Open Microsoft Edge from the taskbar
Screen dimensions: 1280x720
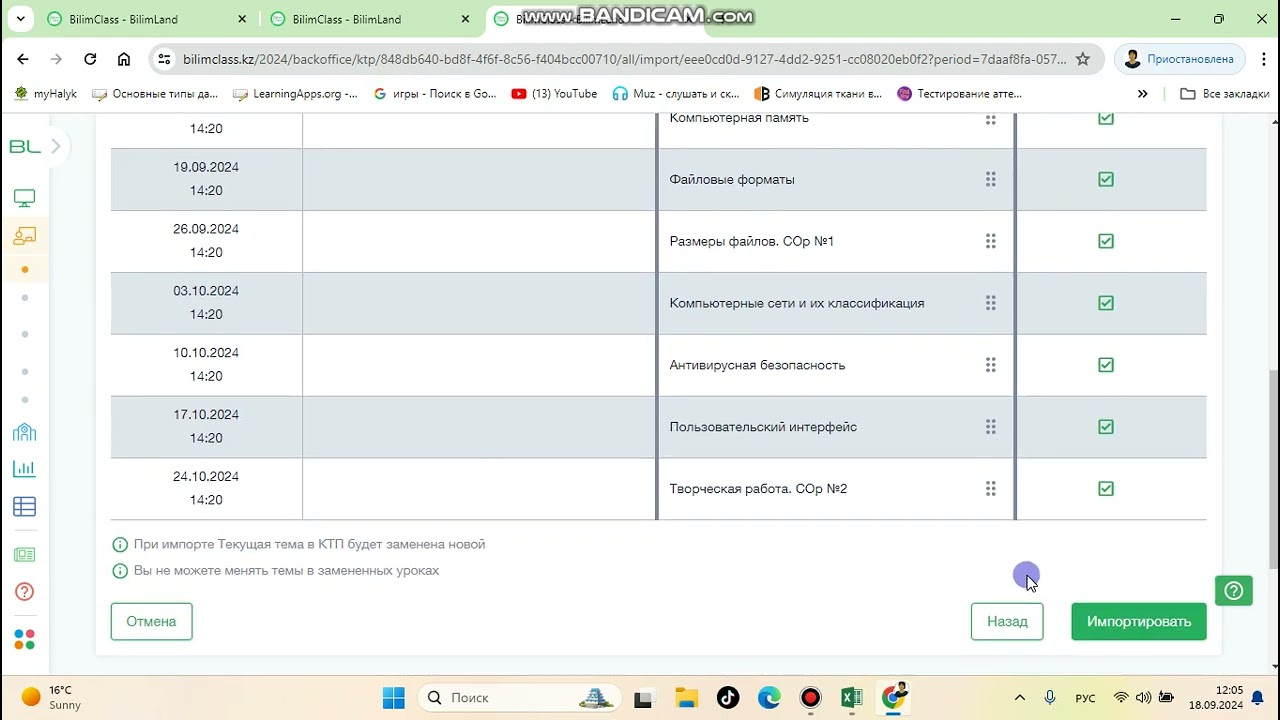pyautogui.click(x=769, y=698)
